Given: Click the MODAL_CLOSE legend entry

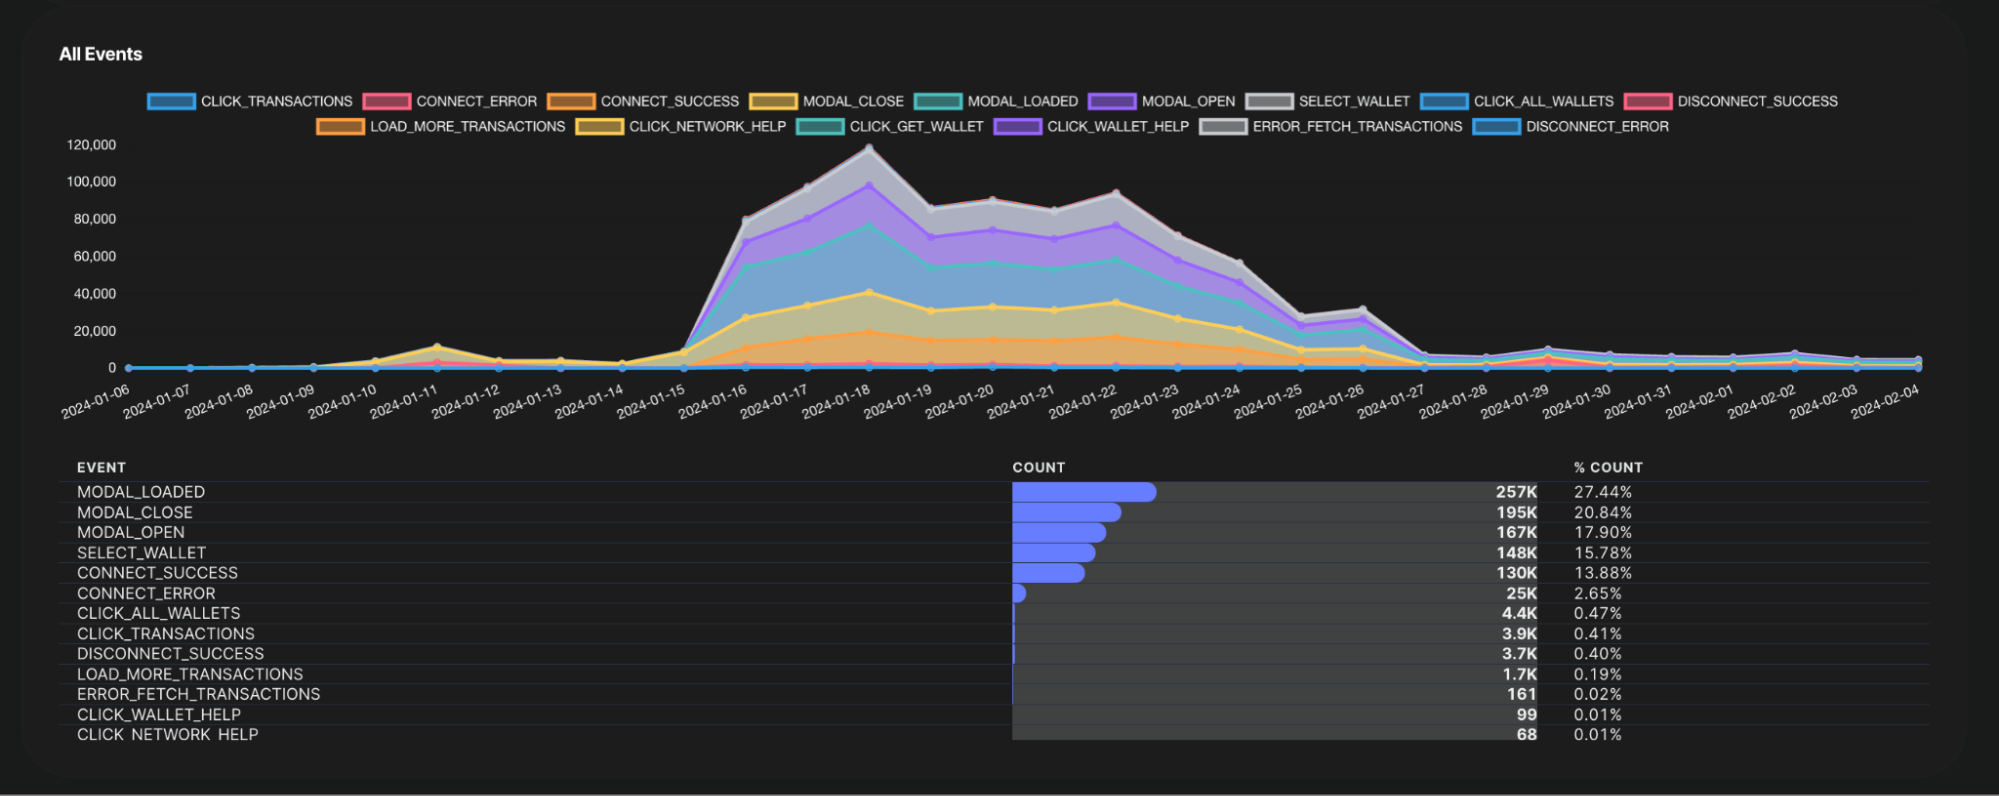Looking at the screenshot, I should 773,101.
